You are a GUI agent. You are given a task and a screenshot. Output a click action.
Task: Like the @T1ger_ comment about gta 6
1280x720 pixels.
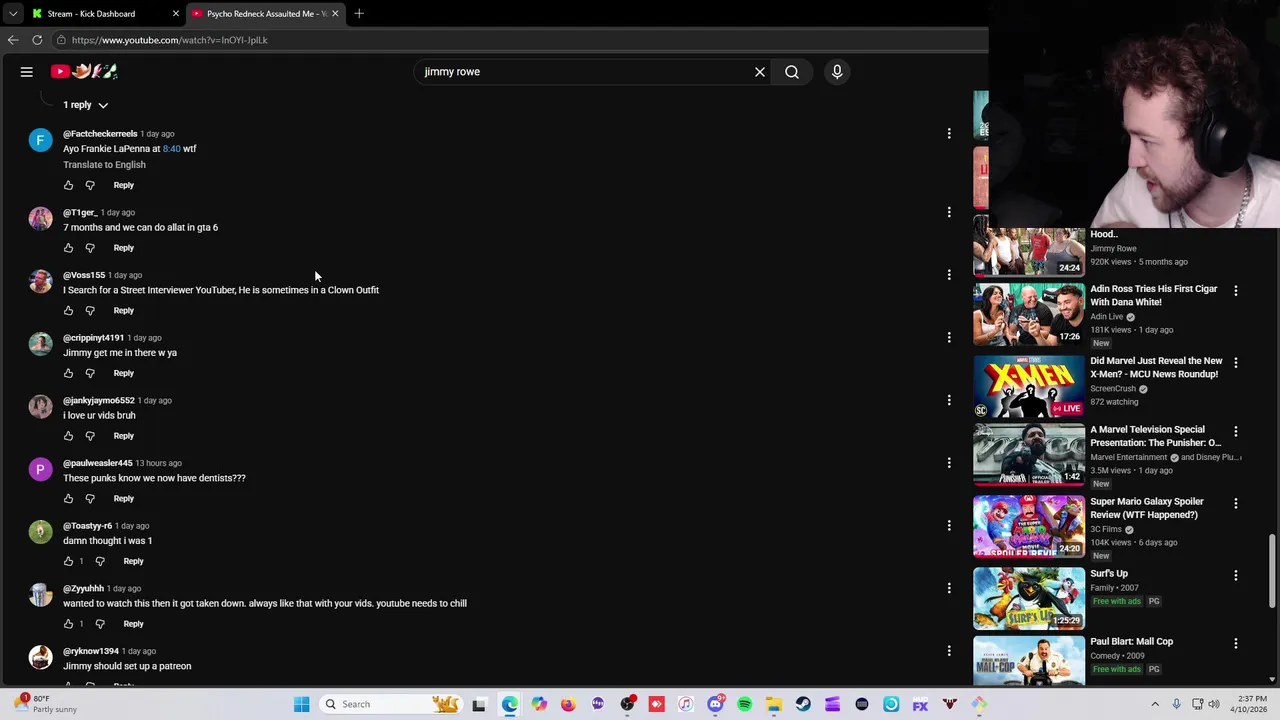point(68,248)
